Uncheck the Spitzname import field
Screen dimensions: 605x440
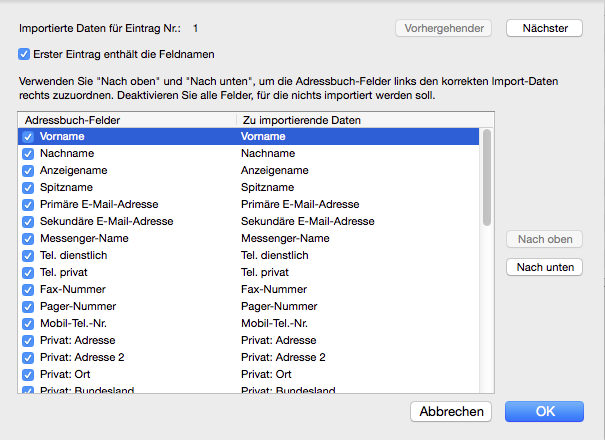coord(28,187)
